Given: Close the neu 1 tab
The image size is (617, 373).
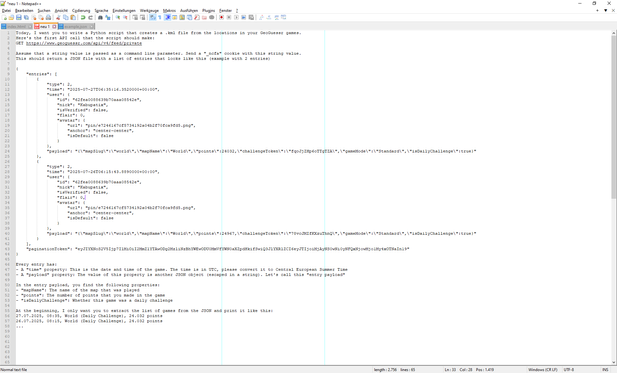Looking at the screenshot, I should point(54,26).
